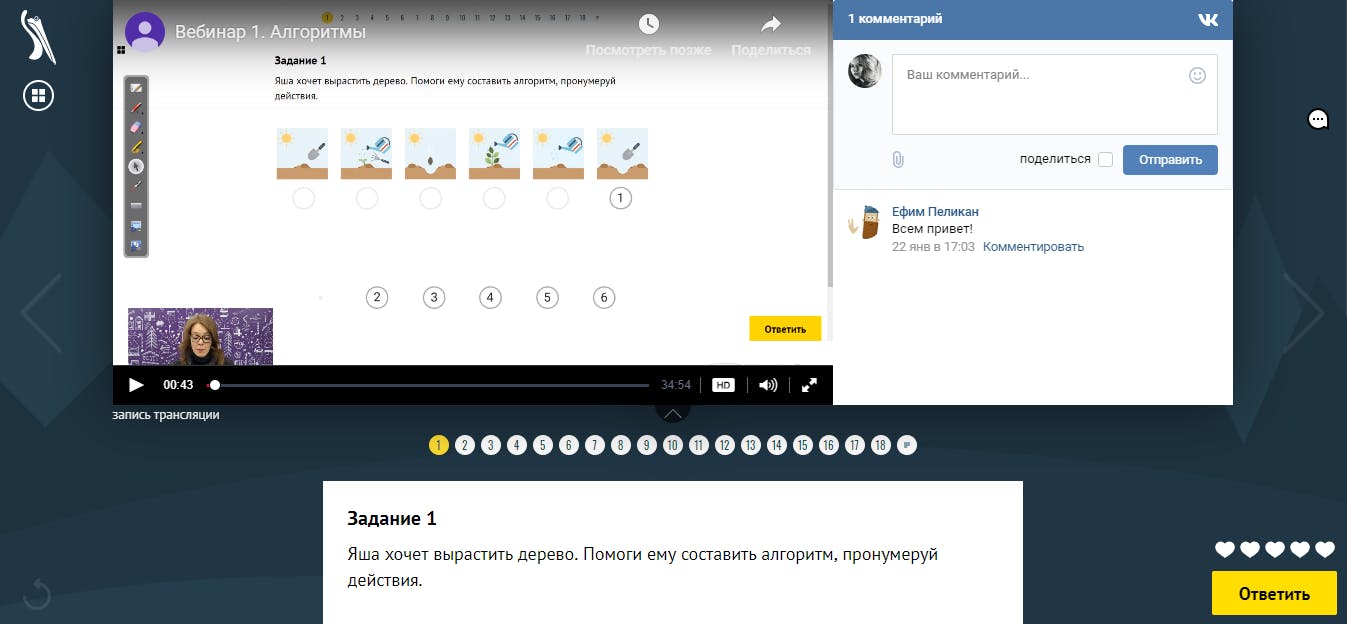The width and height of the screenshot is (1347, 624).
Task: Click the number 3 circle in video slide
Action: [433, 297]
